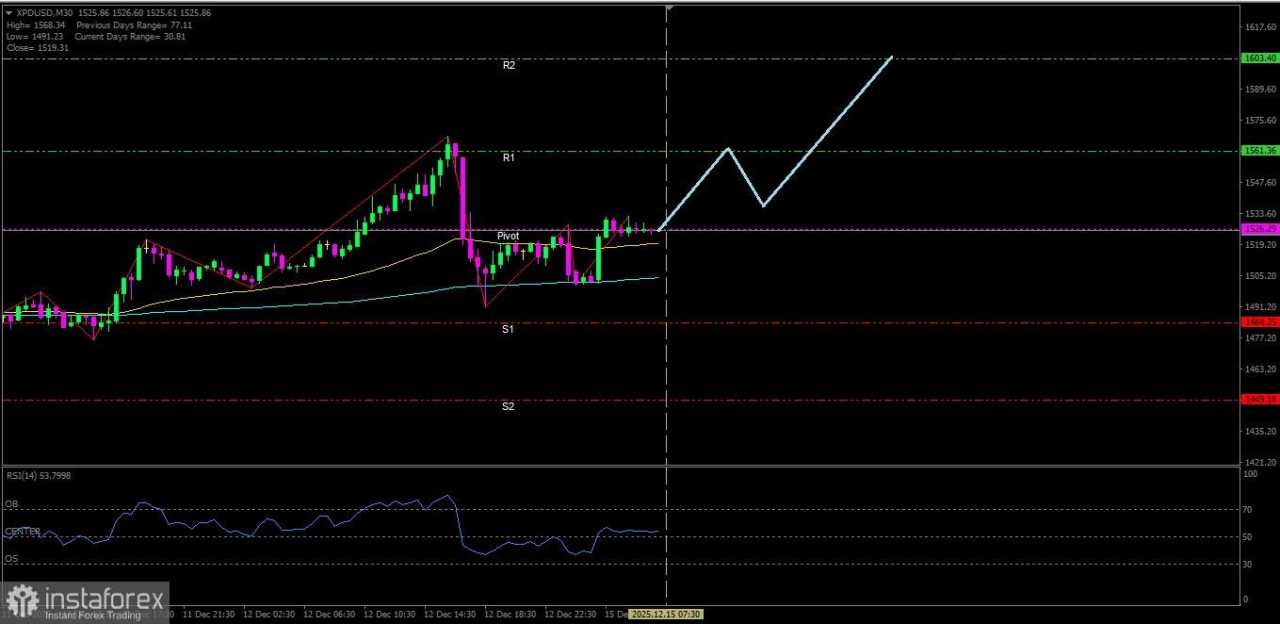
Task: Click the Pivot line label
Action: point(508,235)
